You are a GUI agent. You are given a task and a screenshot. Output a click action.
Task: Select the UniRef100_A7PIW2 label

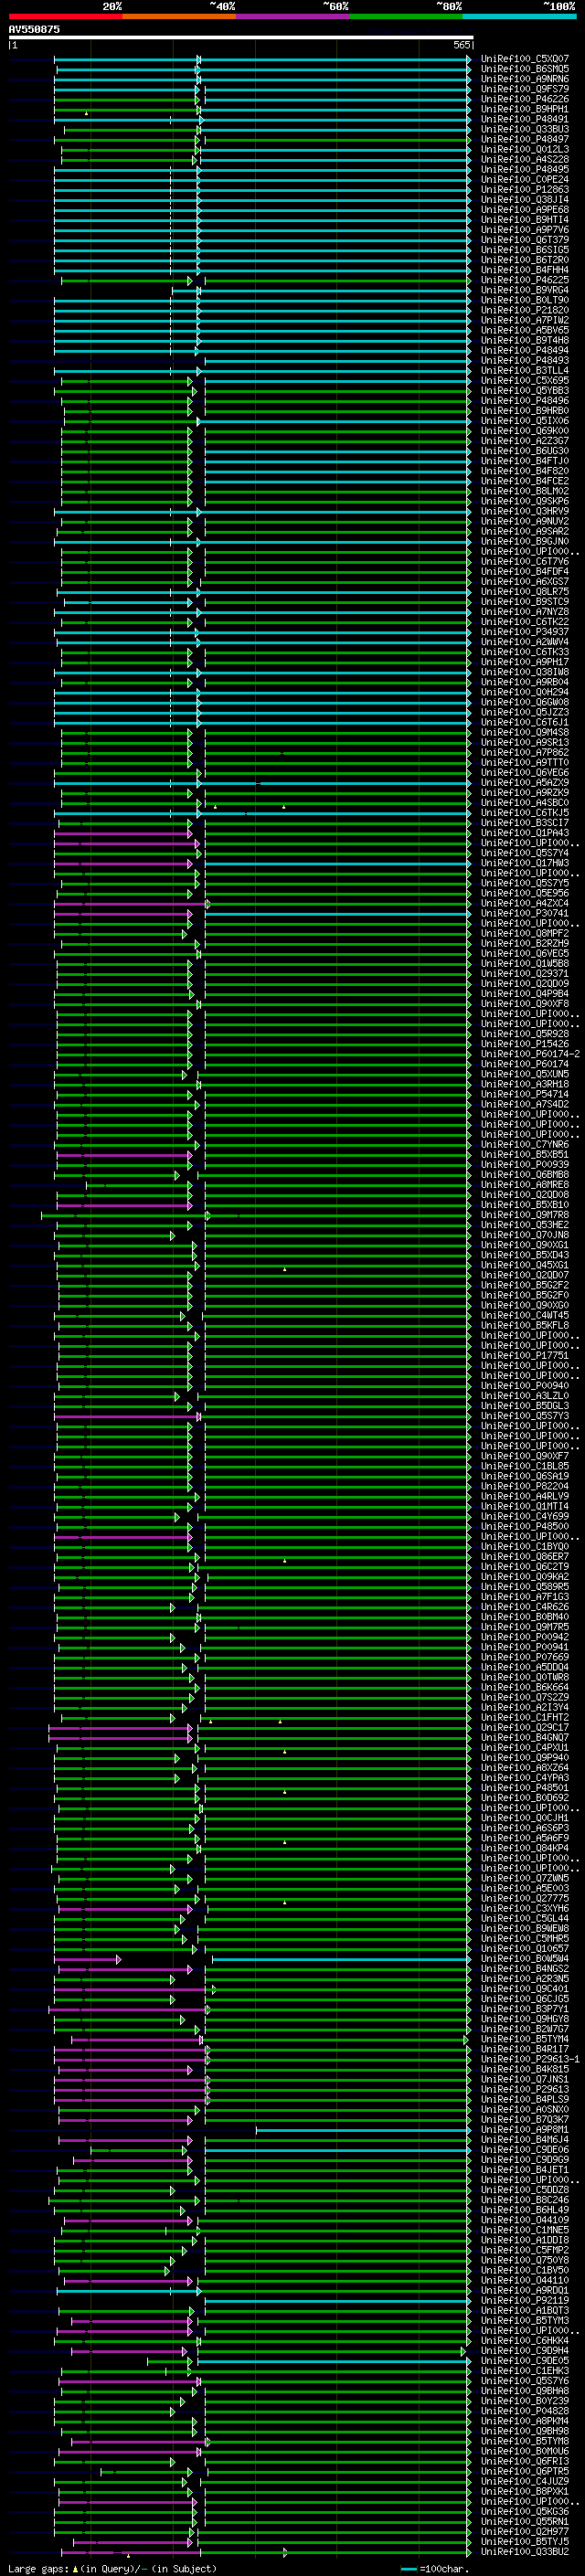[525, 320]
